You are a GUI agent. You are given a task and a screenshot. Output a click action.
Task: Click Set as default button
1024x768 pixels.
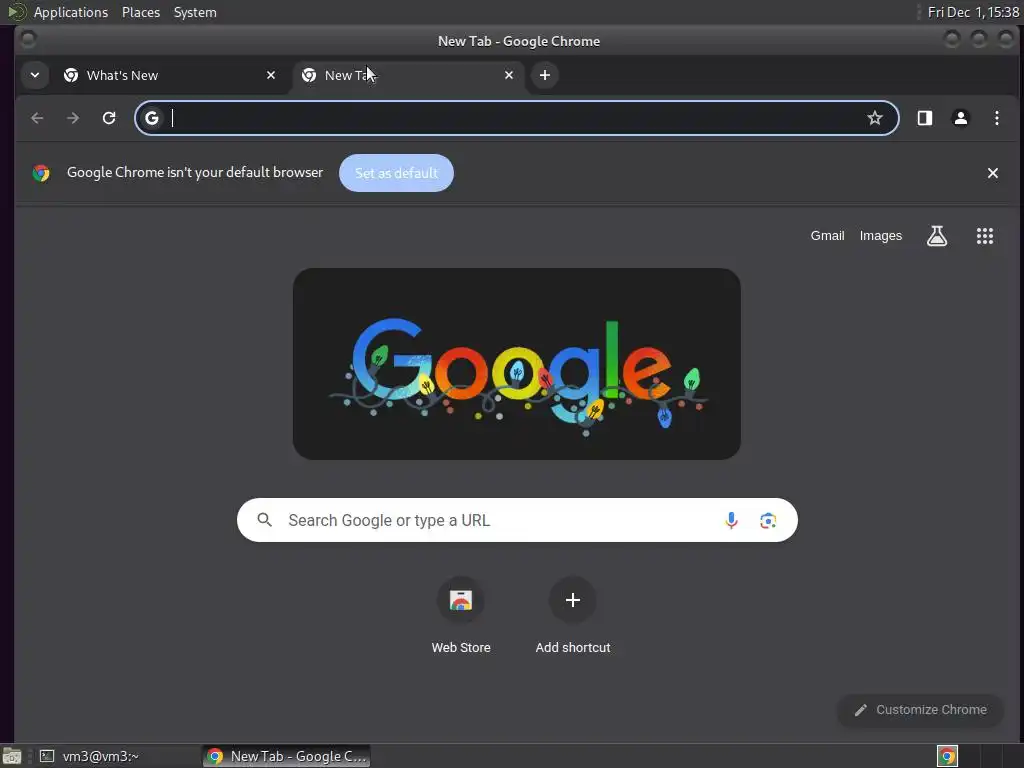pyautogui.click(x=396, y=173)
